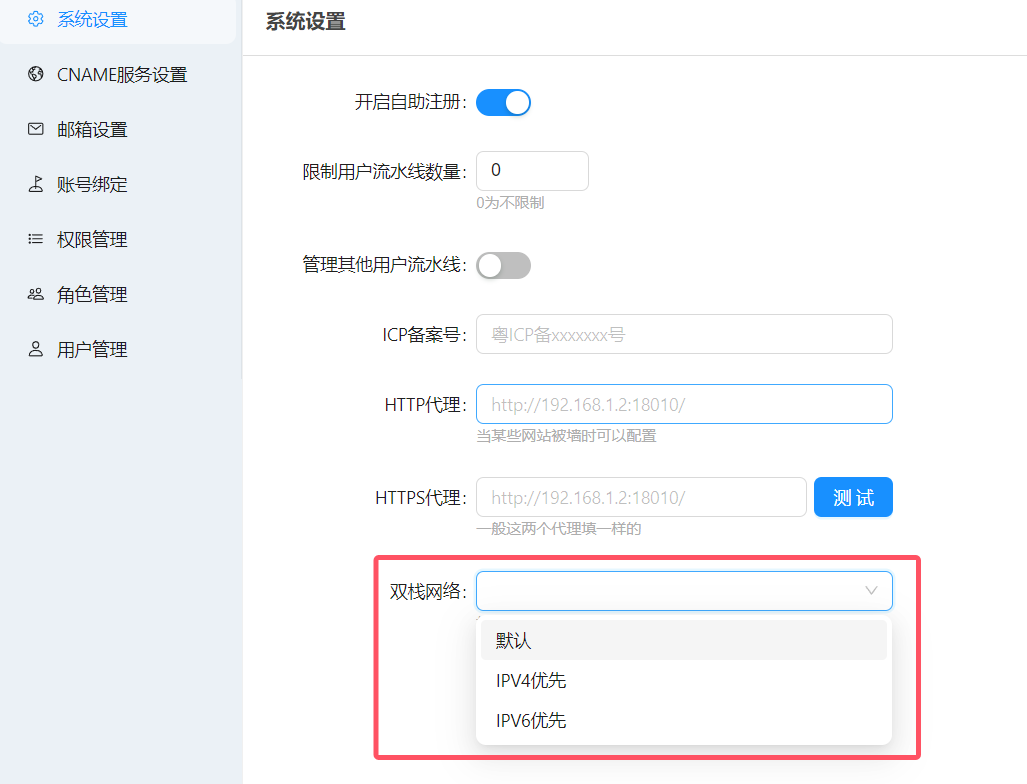The image size is (1027, 784).
Task: Click the group icon for 角色管理
Action: [36, 294]
